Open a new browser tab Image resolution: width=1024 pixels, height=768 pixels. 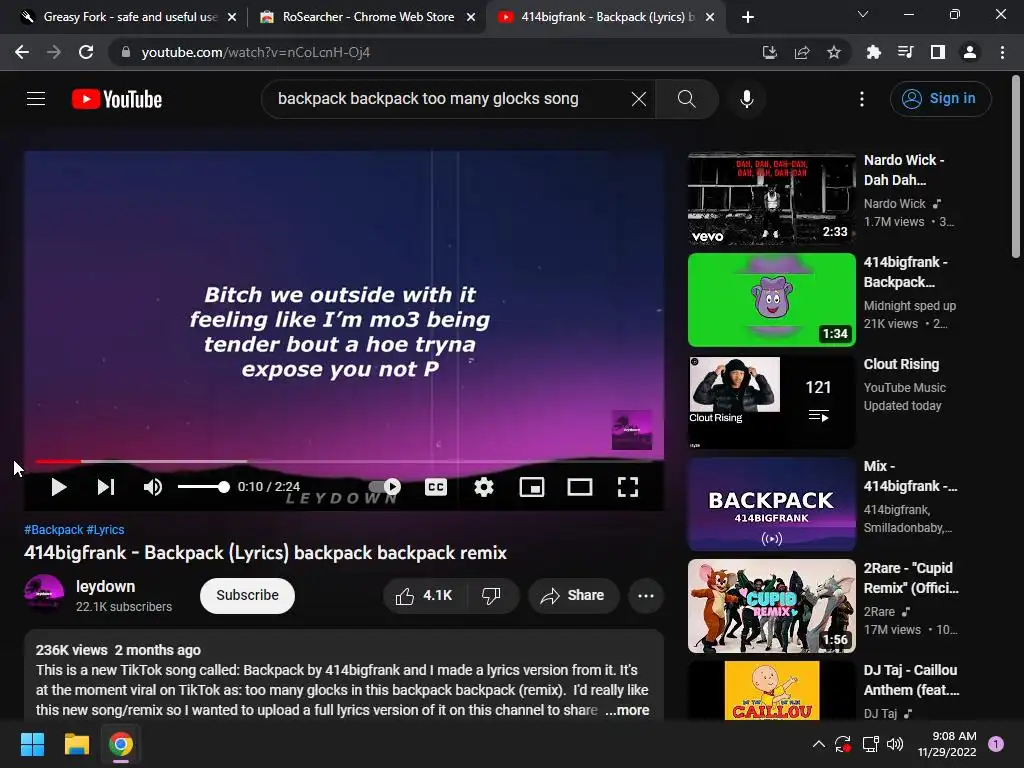(x=748, y=17)
